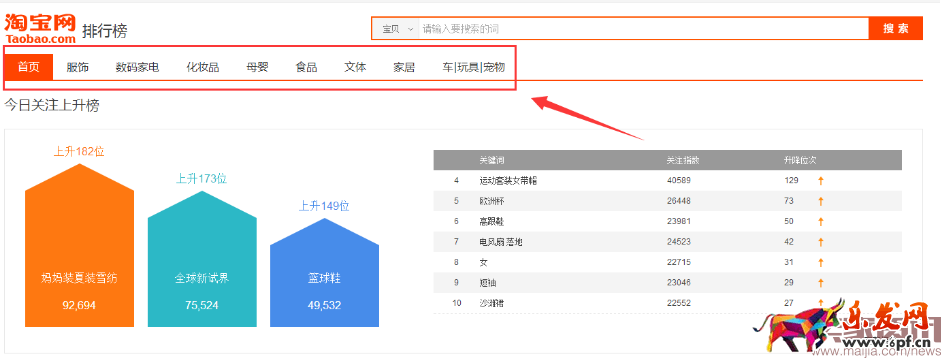Open keyword 电风扇 落地 in row 7

tap(501, 242)
